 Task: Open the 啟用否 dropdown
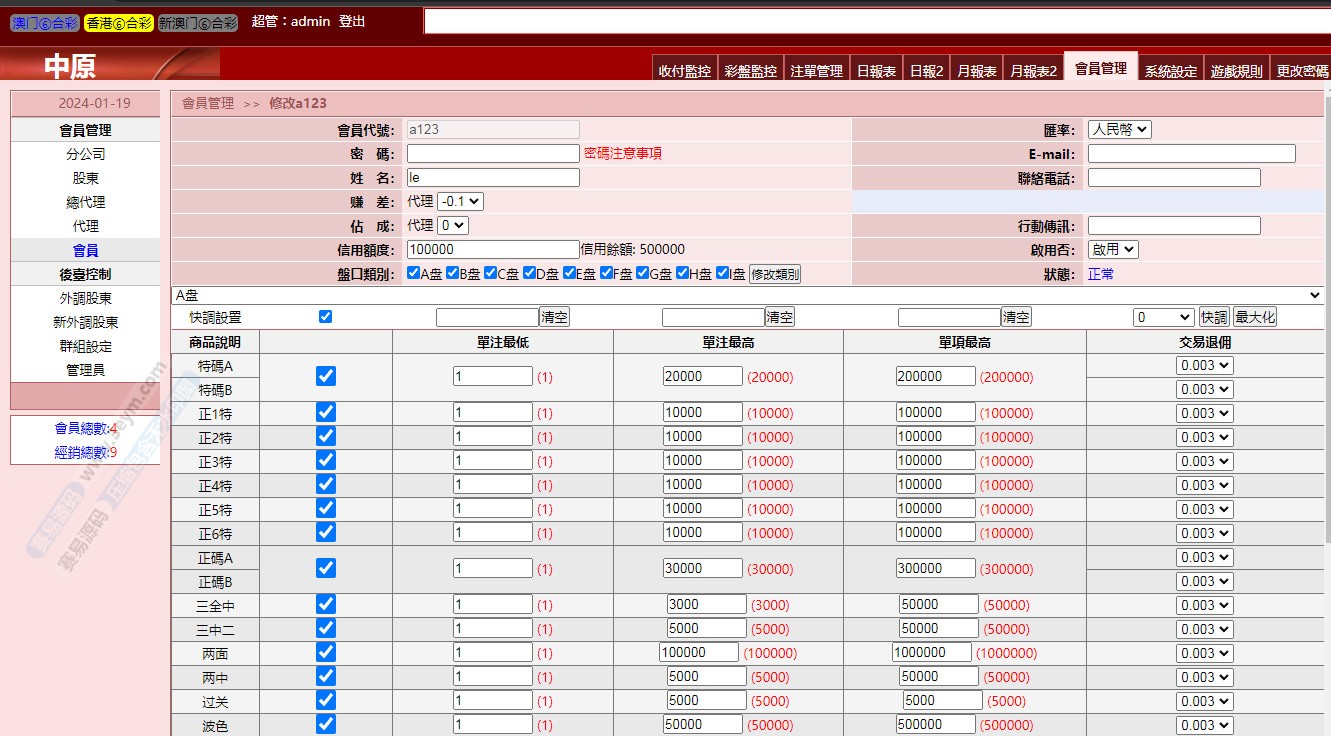point(1113,250)
